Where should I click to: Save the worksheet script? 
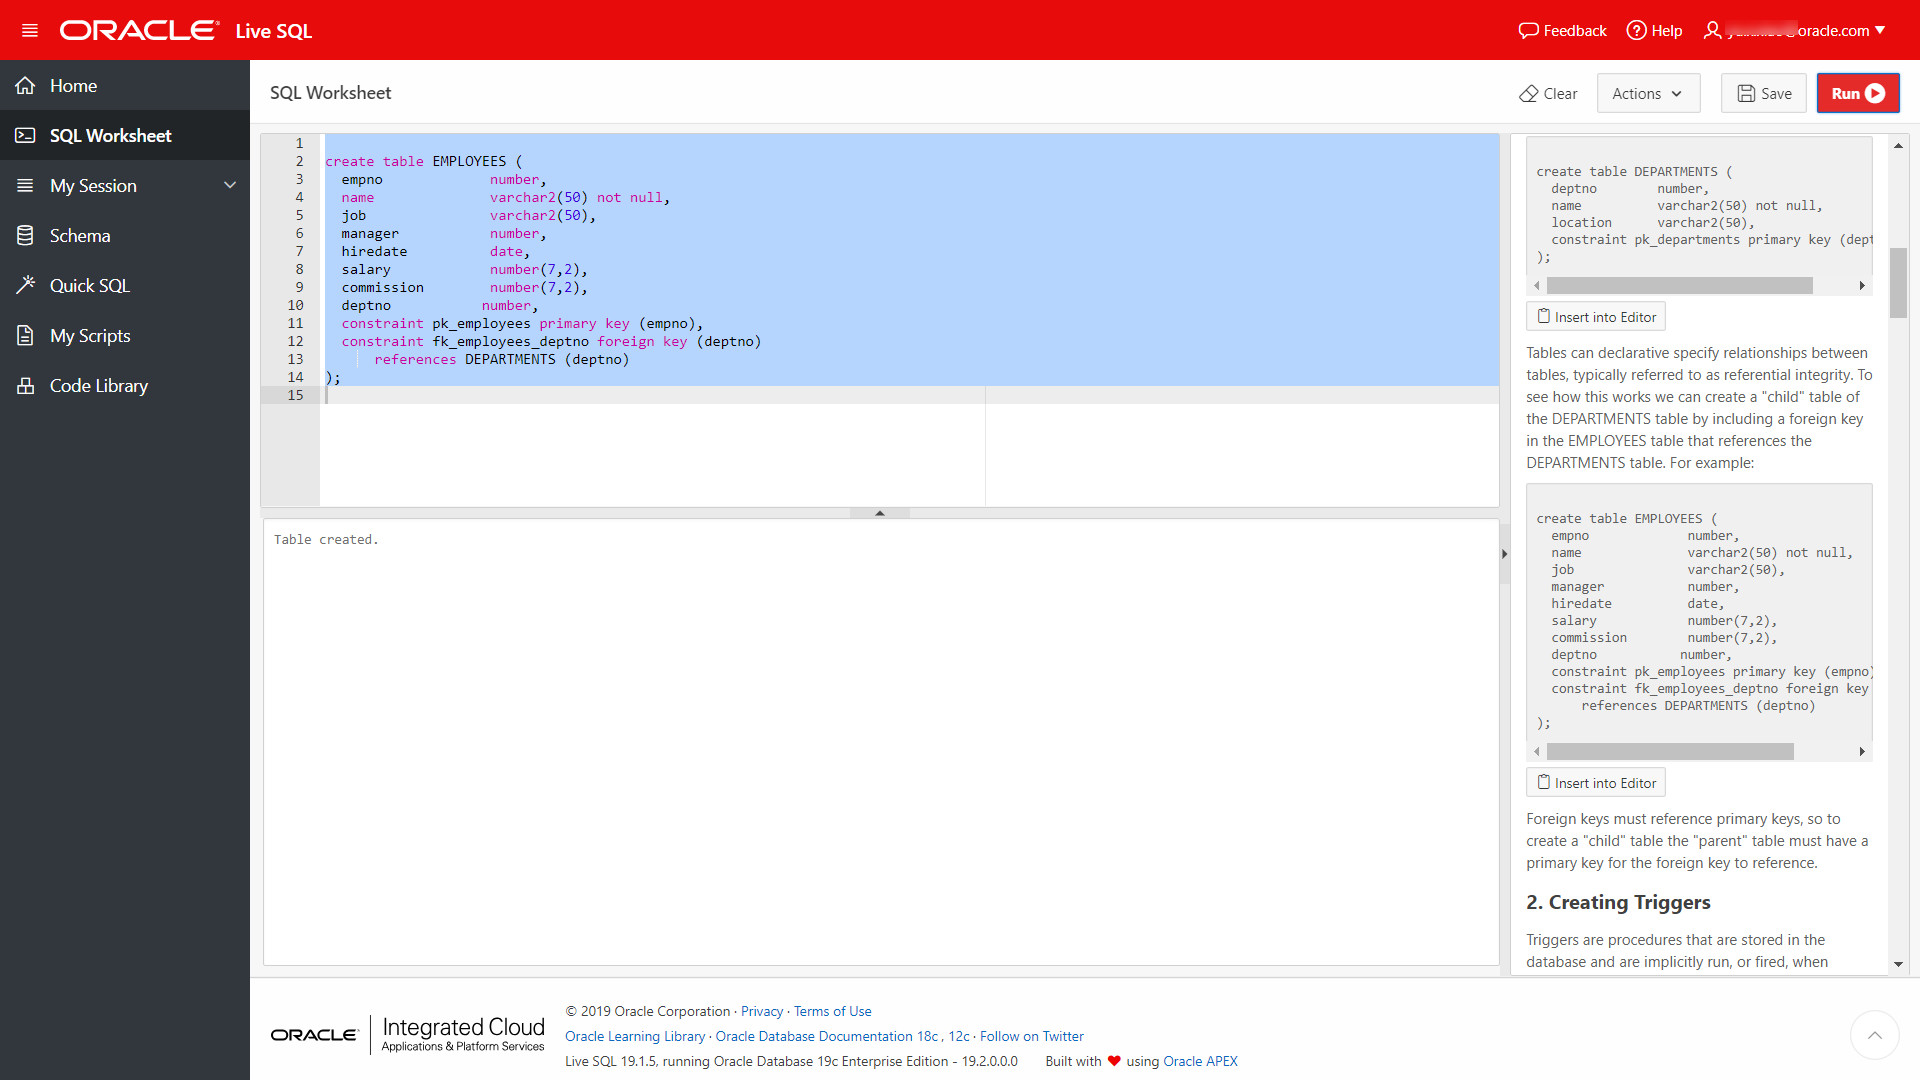click(x=1763, y=93)
